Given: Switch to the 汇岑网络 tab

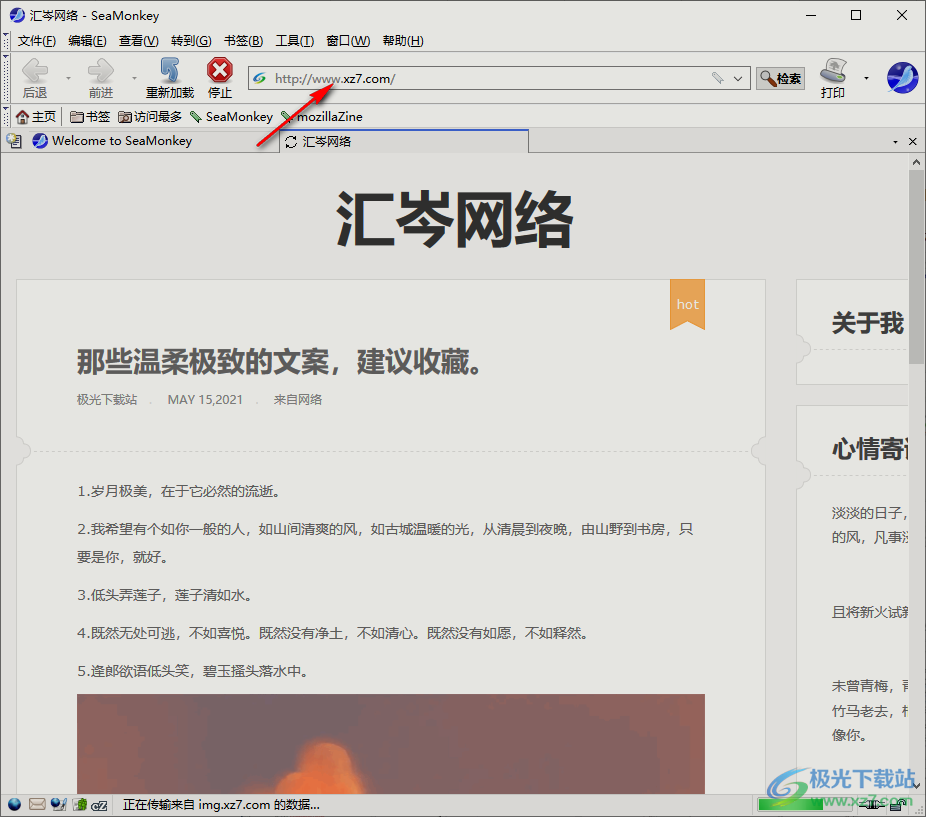Looking at the screenshot, I should 404,141.
